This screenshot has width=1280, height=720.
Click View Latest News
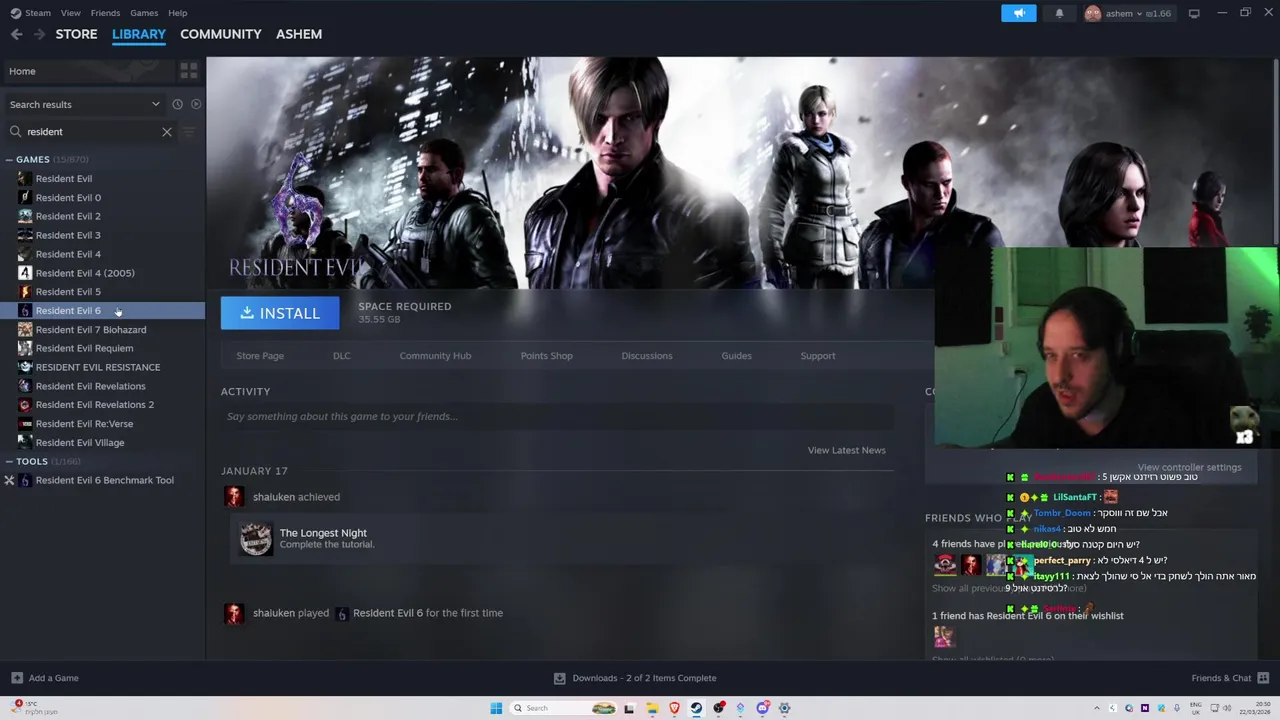tap(847, 450)
